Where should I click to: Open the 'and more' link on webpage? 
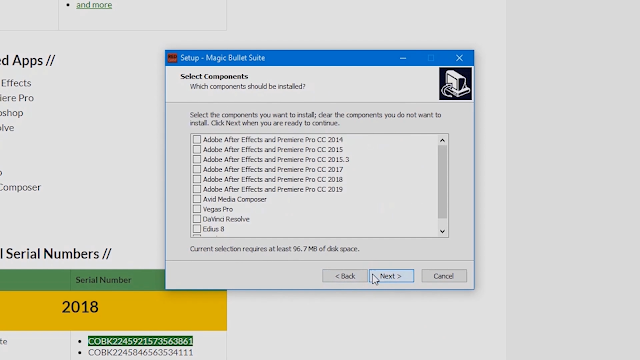(x=94, y=5)
